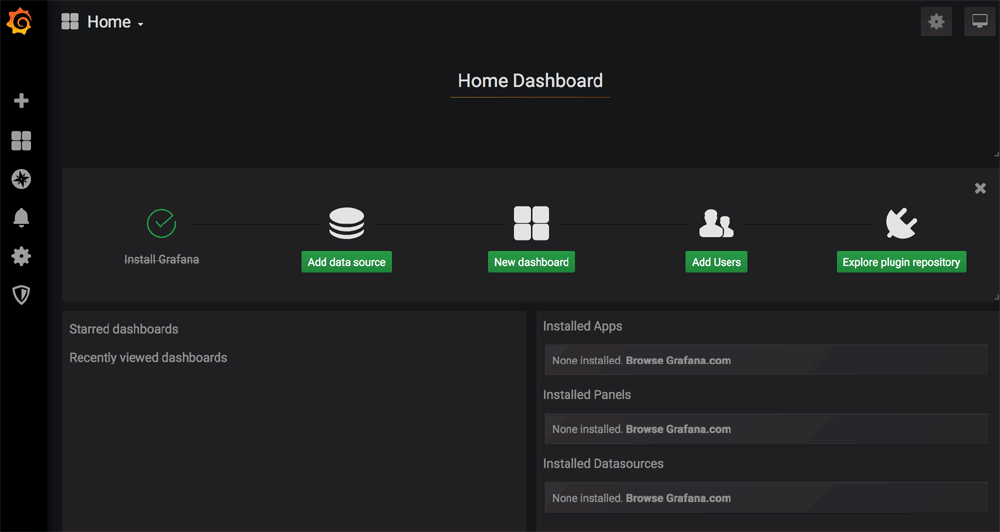Open Alerting bell icon in sidebar

pyautogui.click(x=21, y=218)
